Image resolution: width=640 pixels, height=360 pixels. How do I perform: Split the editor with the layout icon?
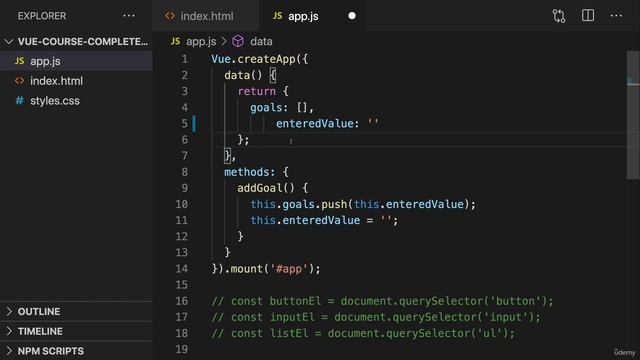coord(588,16)
